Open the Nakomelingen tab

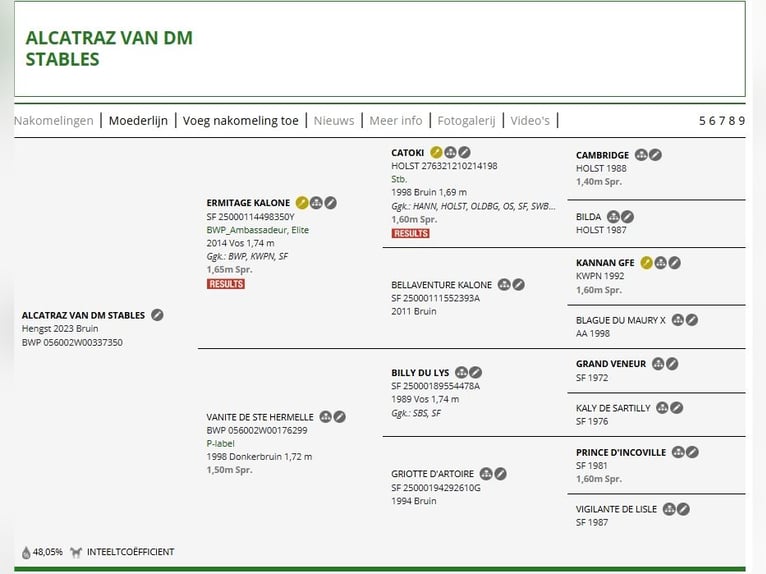tap(54, 121)
